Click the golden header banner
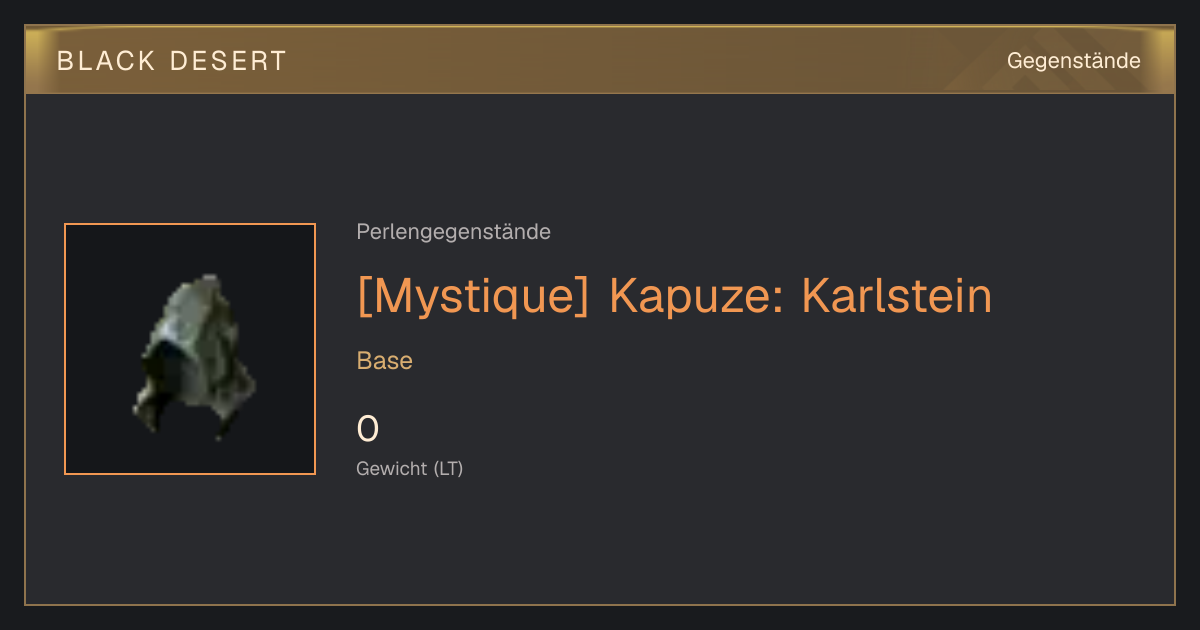This screenshot has height=630, width=1200. (600, 60)
